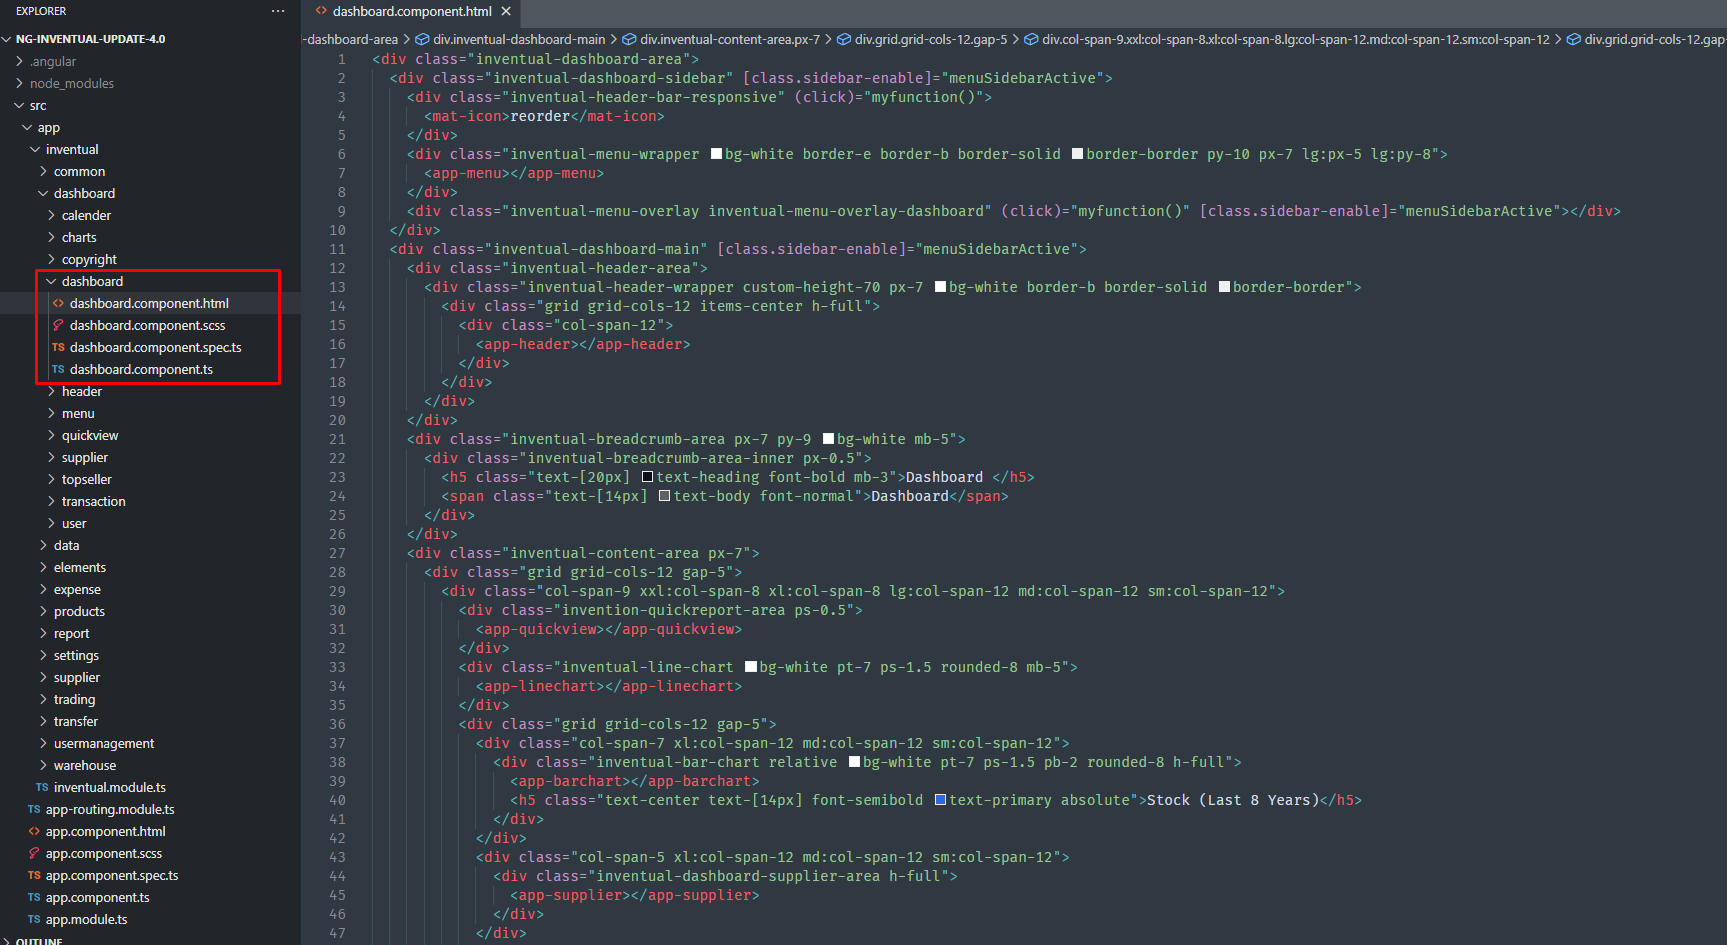Screen dimensions: 1727x945
Task: Click TS icon of app.module.ts
Action: [x=34, y=919]
